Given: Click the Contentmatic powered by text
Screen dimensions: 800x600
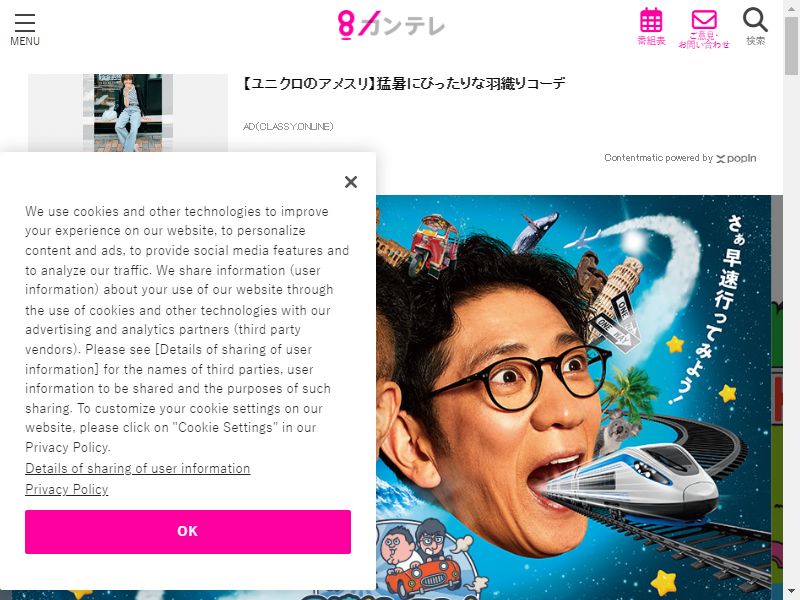Looking at the screenshot, I should pos(659,158).
